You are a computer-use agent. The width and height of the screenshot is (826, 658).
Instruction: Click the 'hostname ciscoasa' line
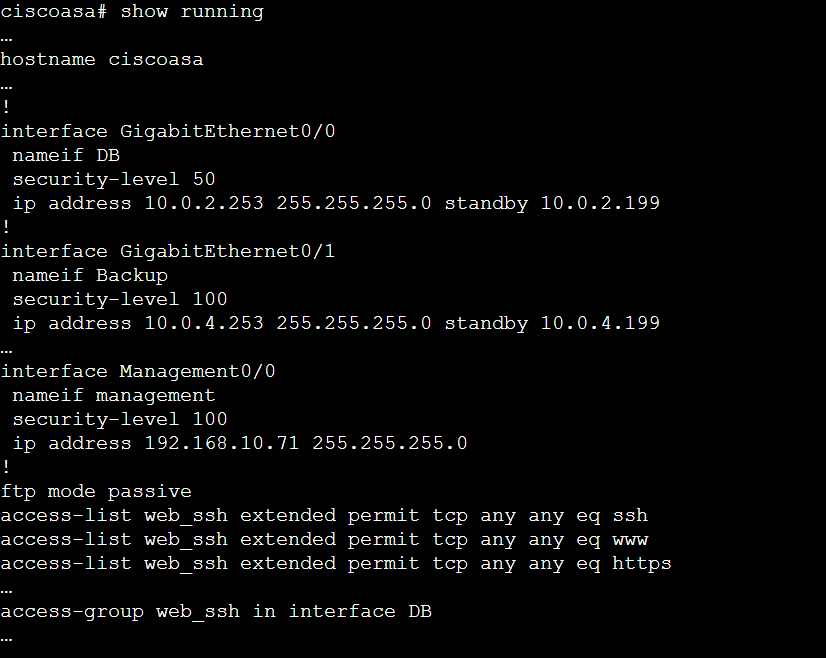point(102,60)
